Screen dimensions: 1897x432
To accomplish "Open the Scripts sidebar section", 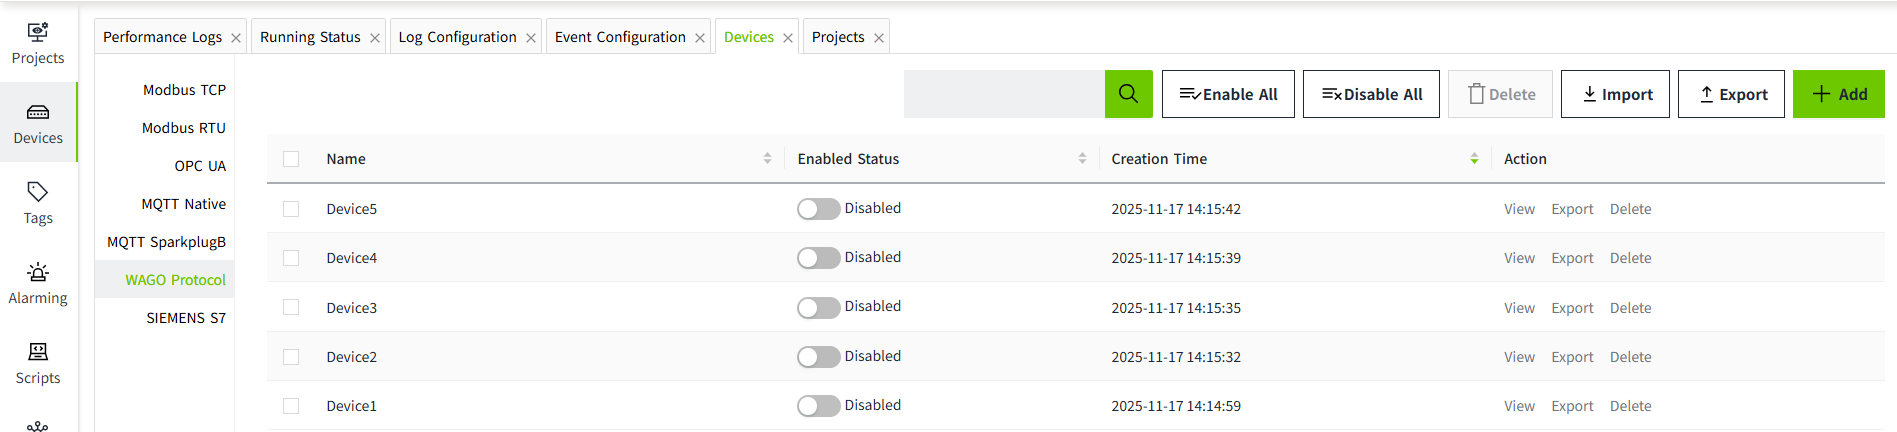I will pos(38,363).
